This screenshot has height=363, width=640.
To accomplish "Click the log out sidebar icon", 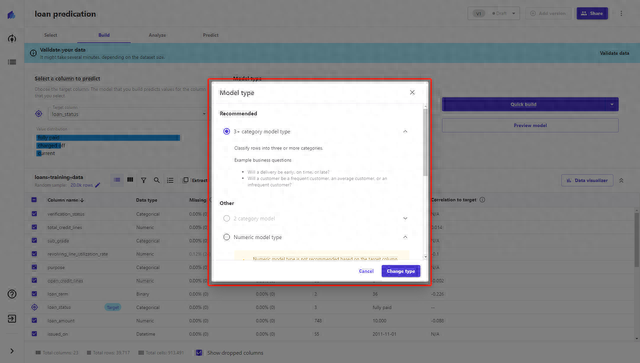I will pyautogui.click(x=12, y=318).
